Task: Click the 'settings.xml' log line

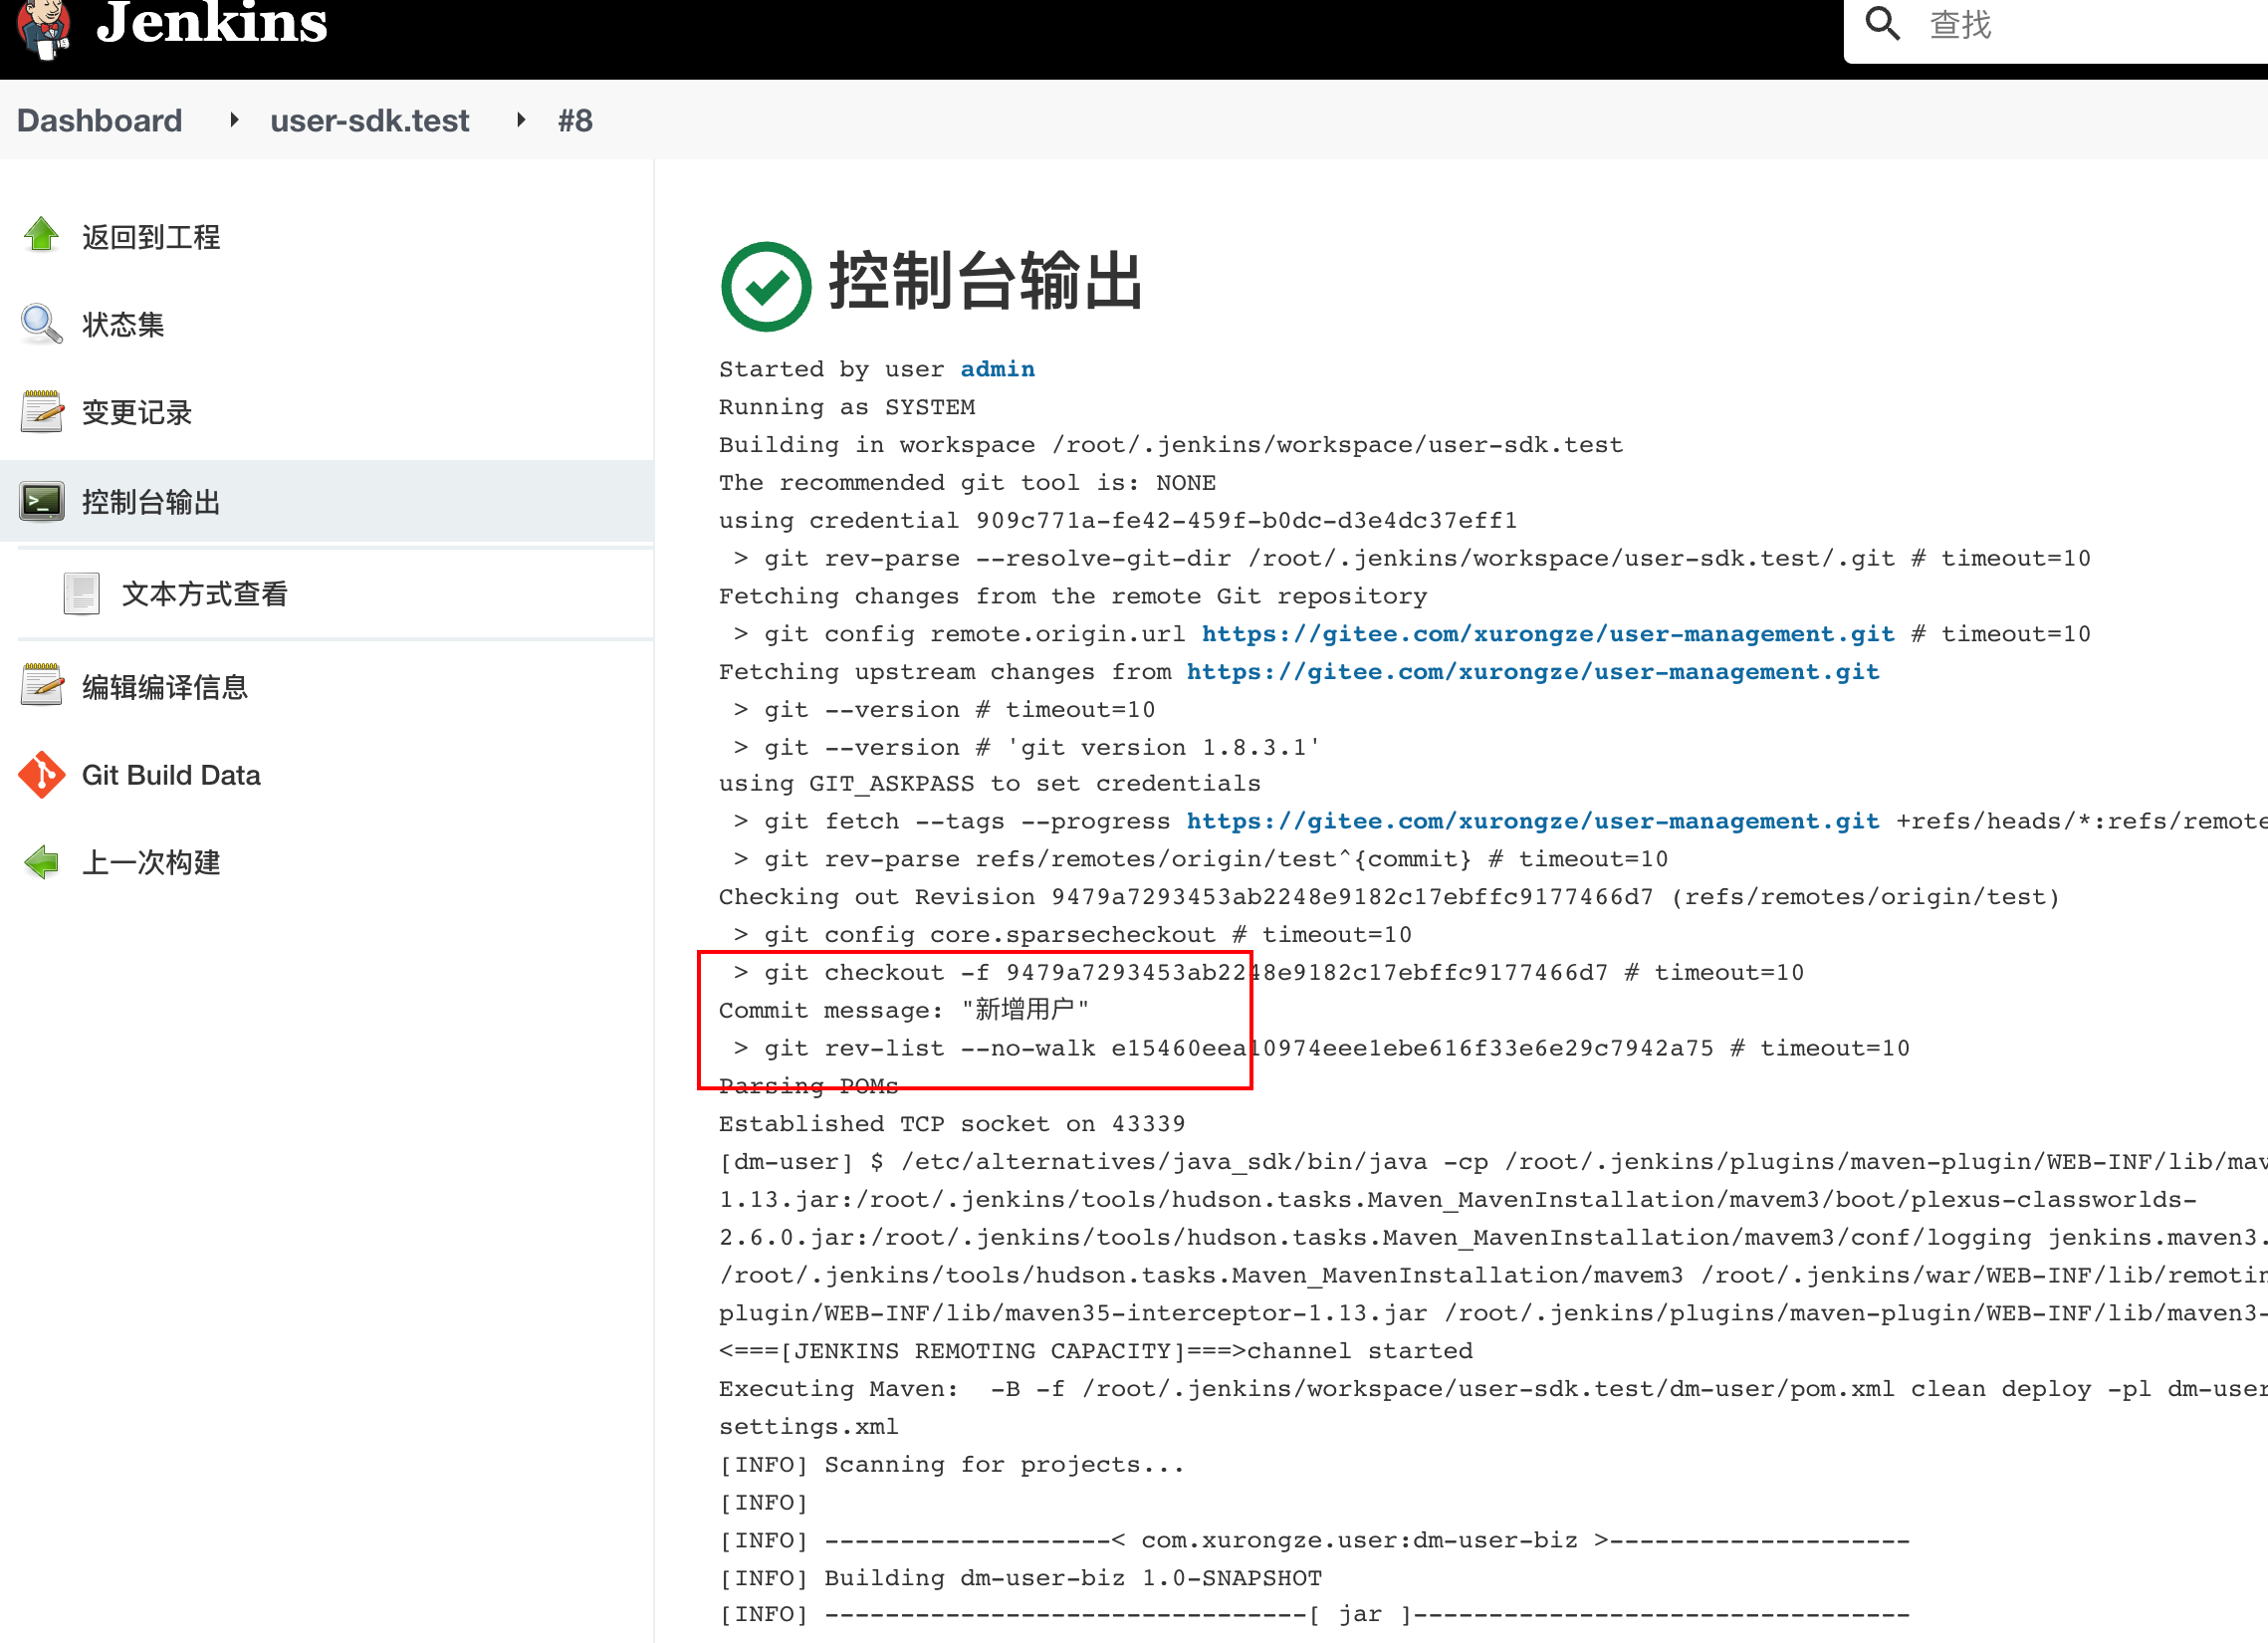Action: (809, 1427)
